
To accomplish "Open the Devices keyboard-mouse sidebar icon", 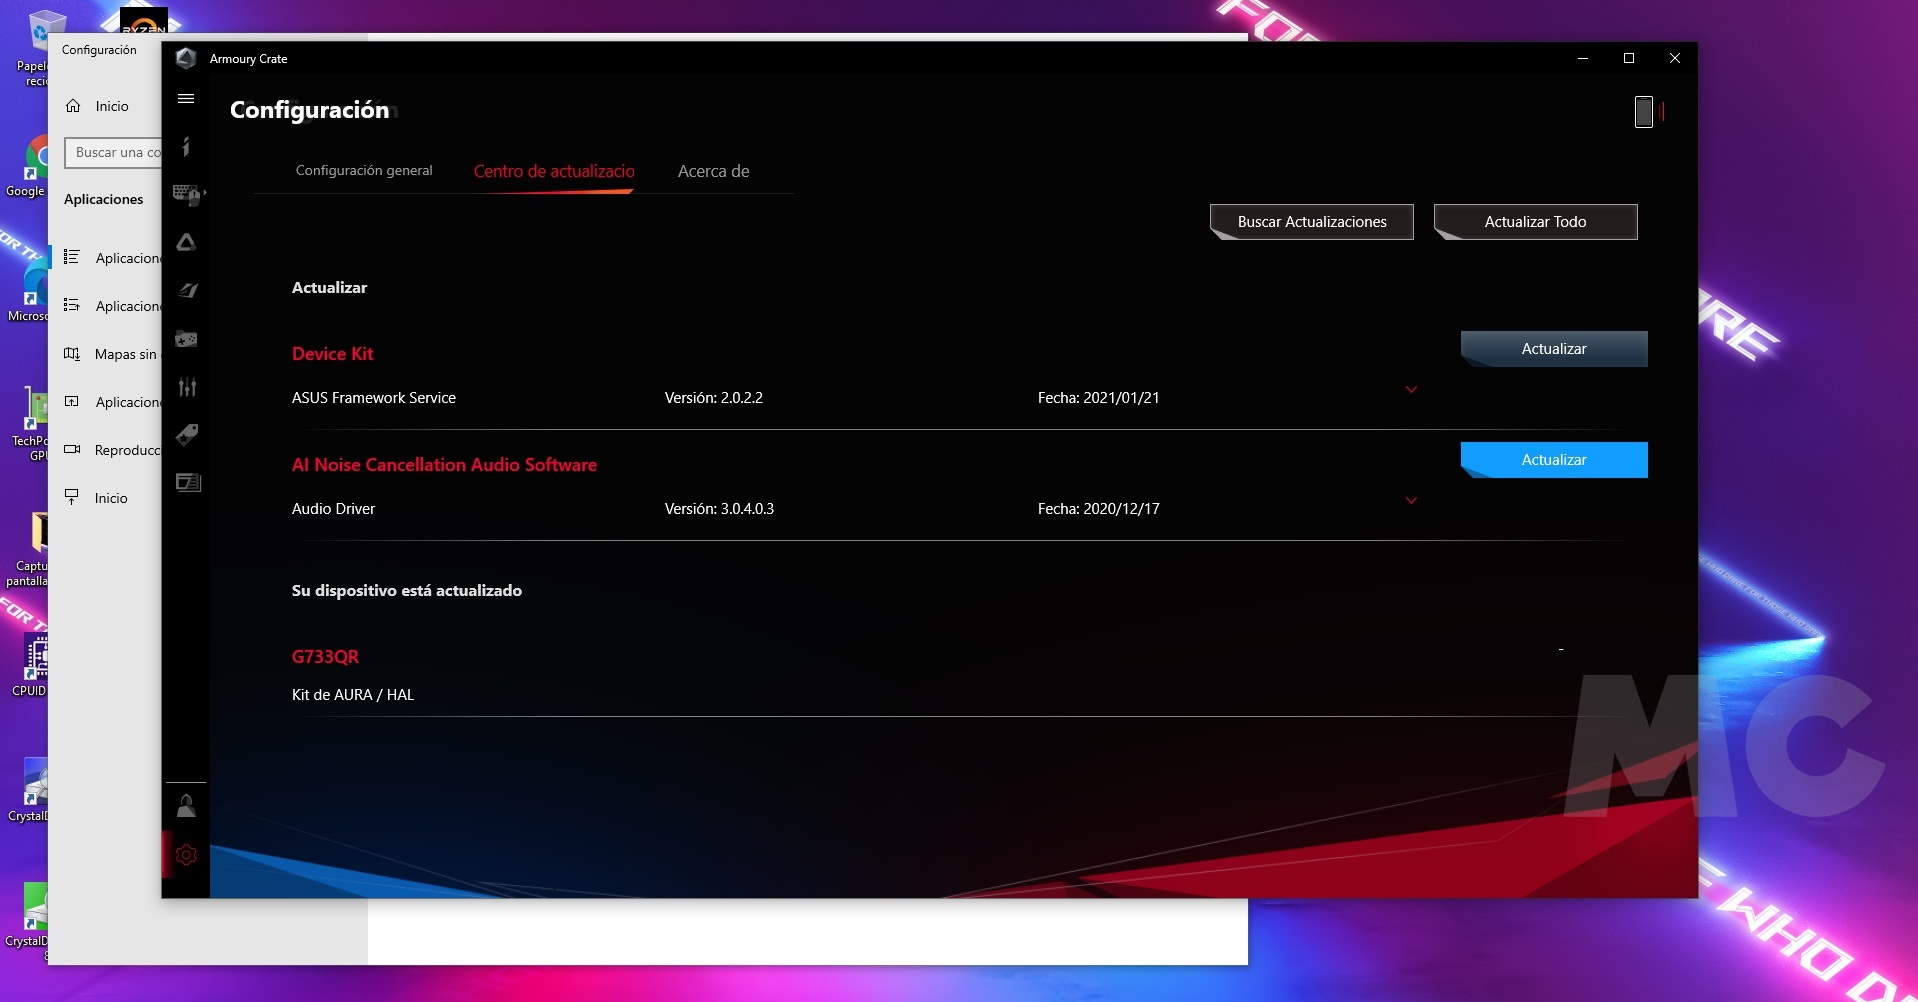I will [x=187, y=194].
